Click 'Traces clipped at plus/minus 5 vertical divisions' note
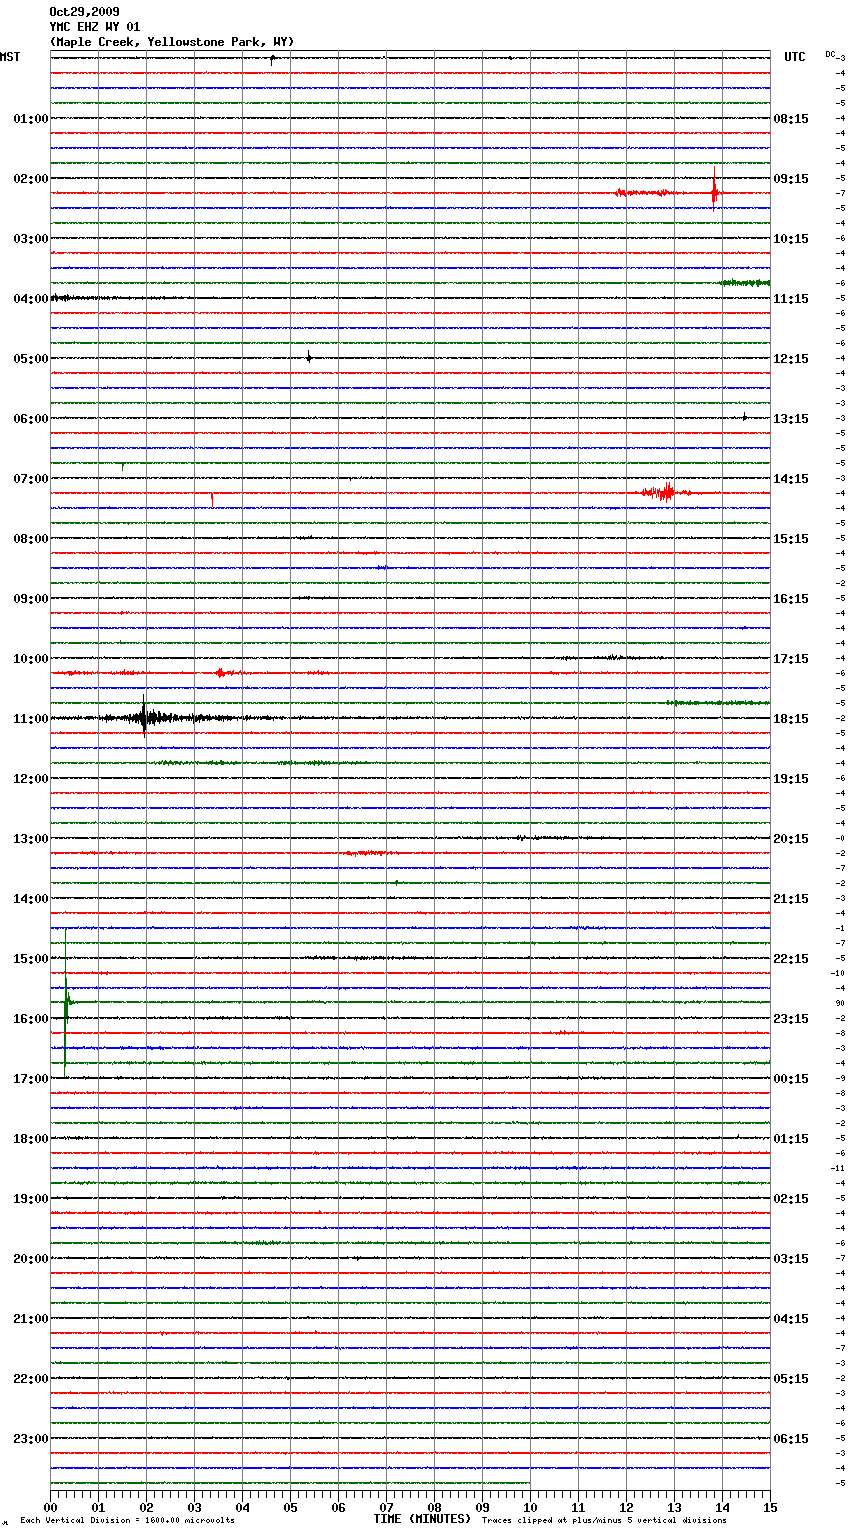This screenshot has width=850, height=1534. [x=604, y=1520]
